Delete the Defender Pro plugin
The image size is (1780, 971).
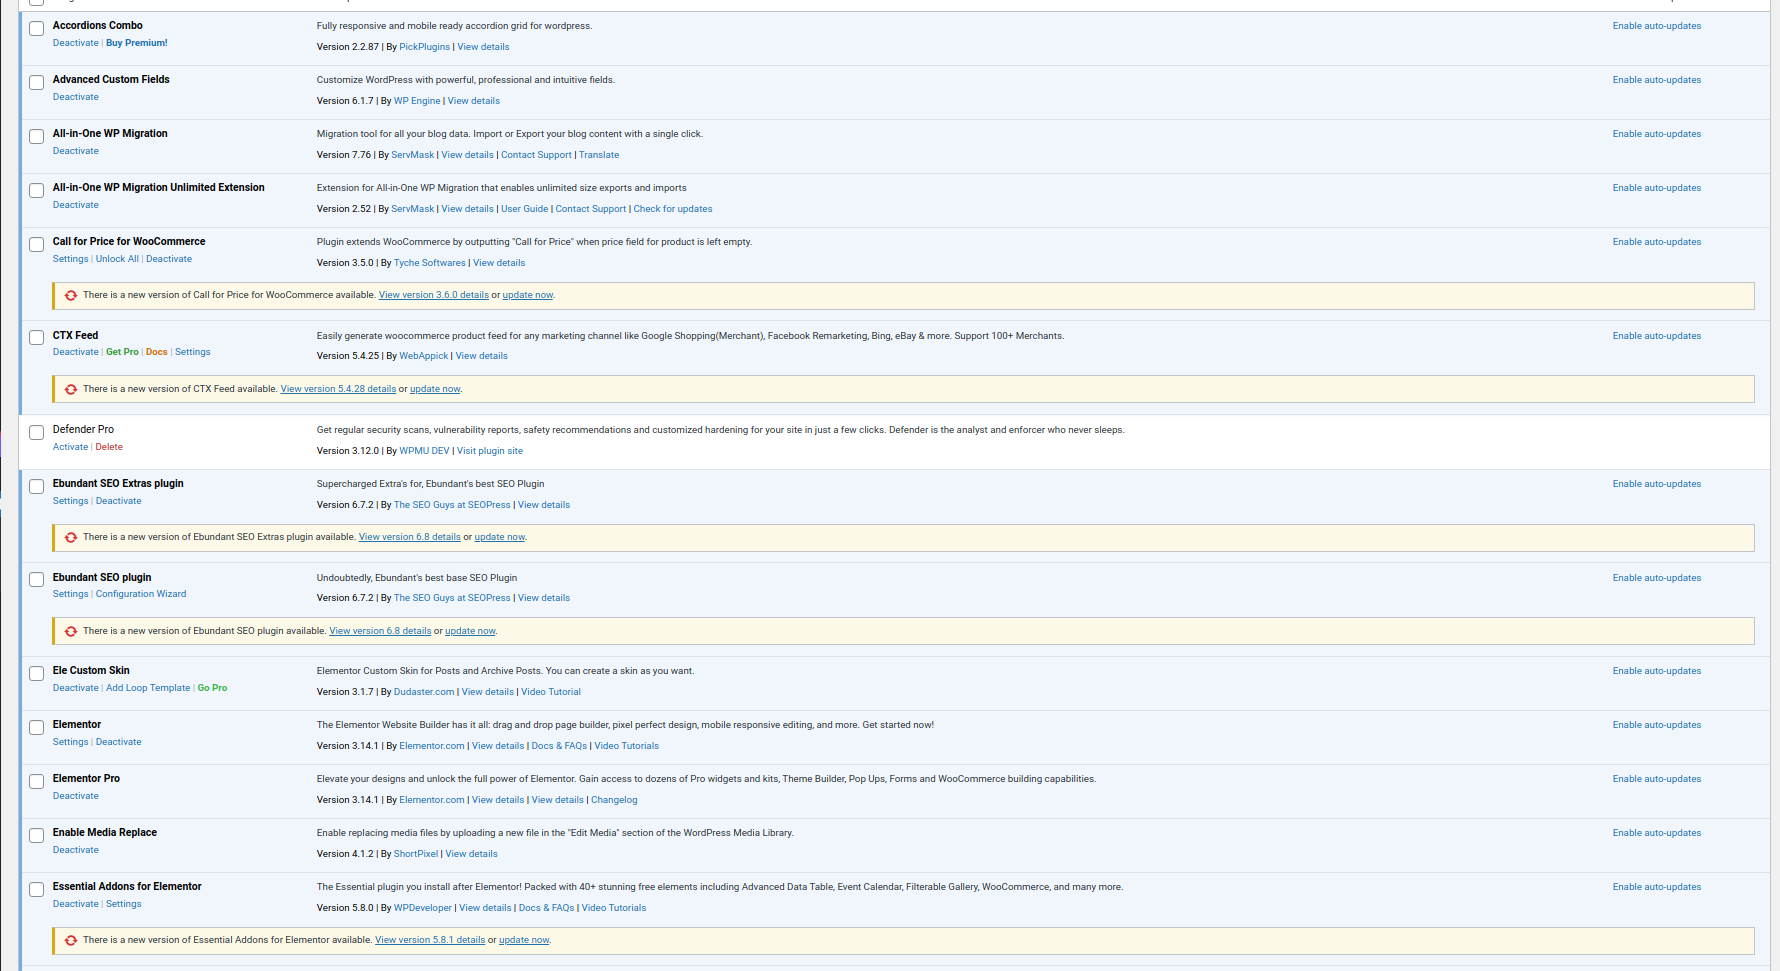click(x=109, y=447)
